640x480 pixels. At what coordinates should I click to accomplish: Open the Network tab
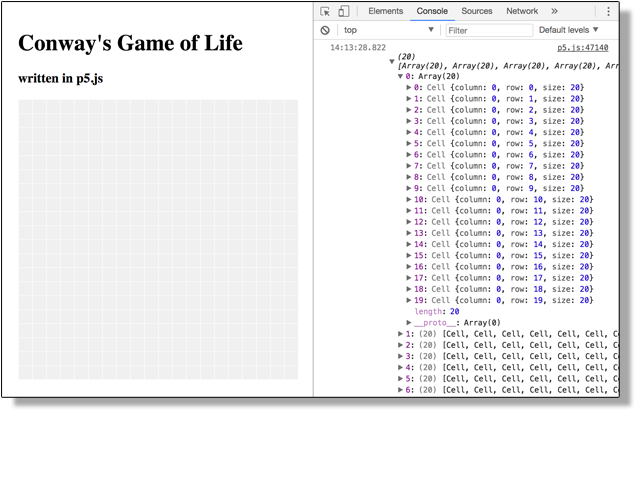coord(522,11)
